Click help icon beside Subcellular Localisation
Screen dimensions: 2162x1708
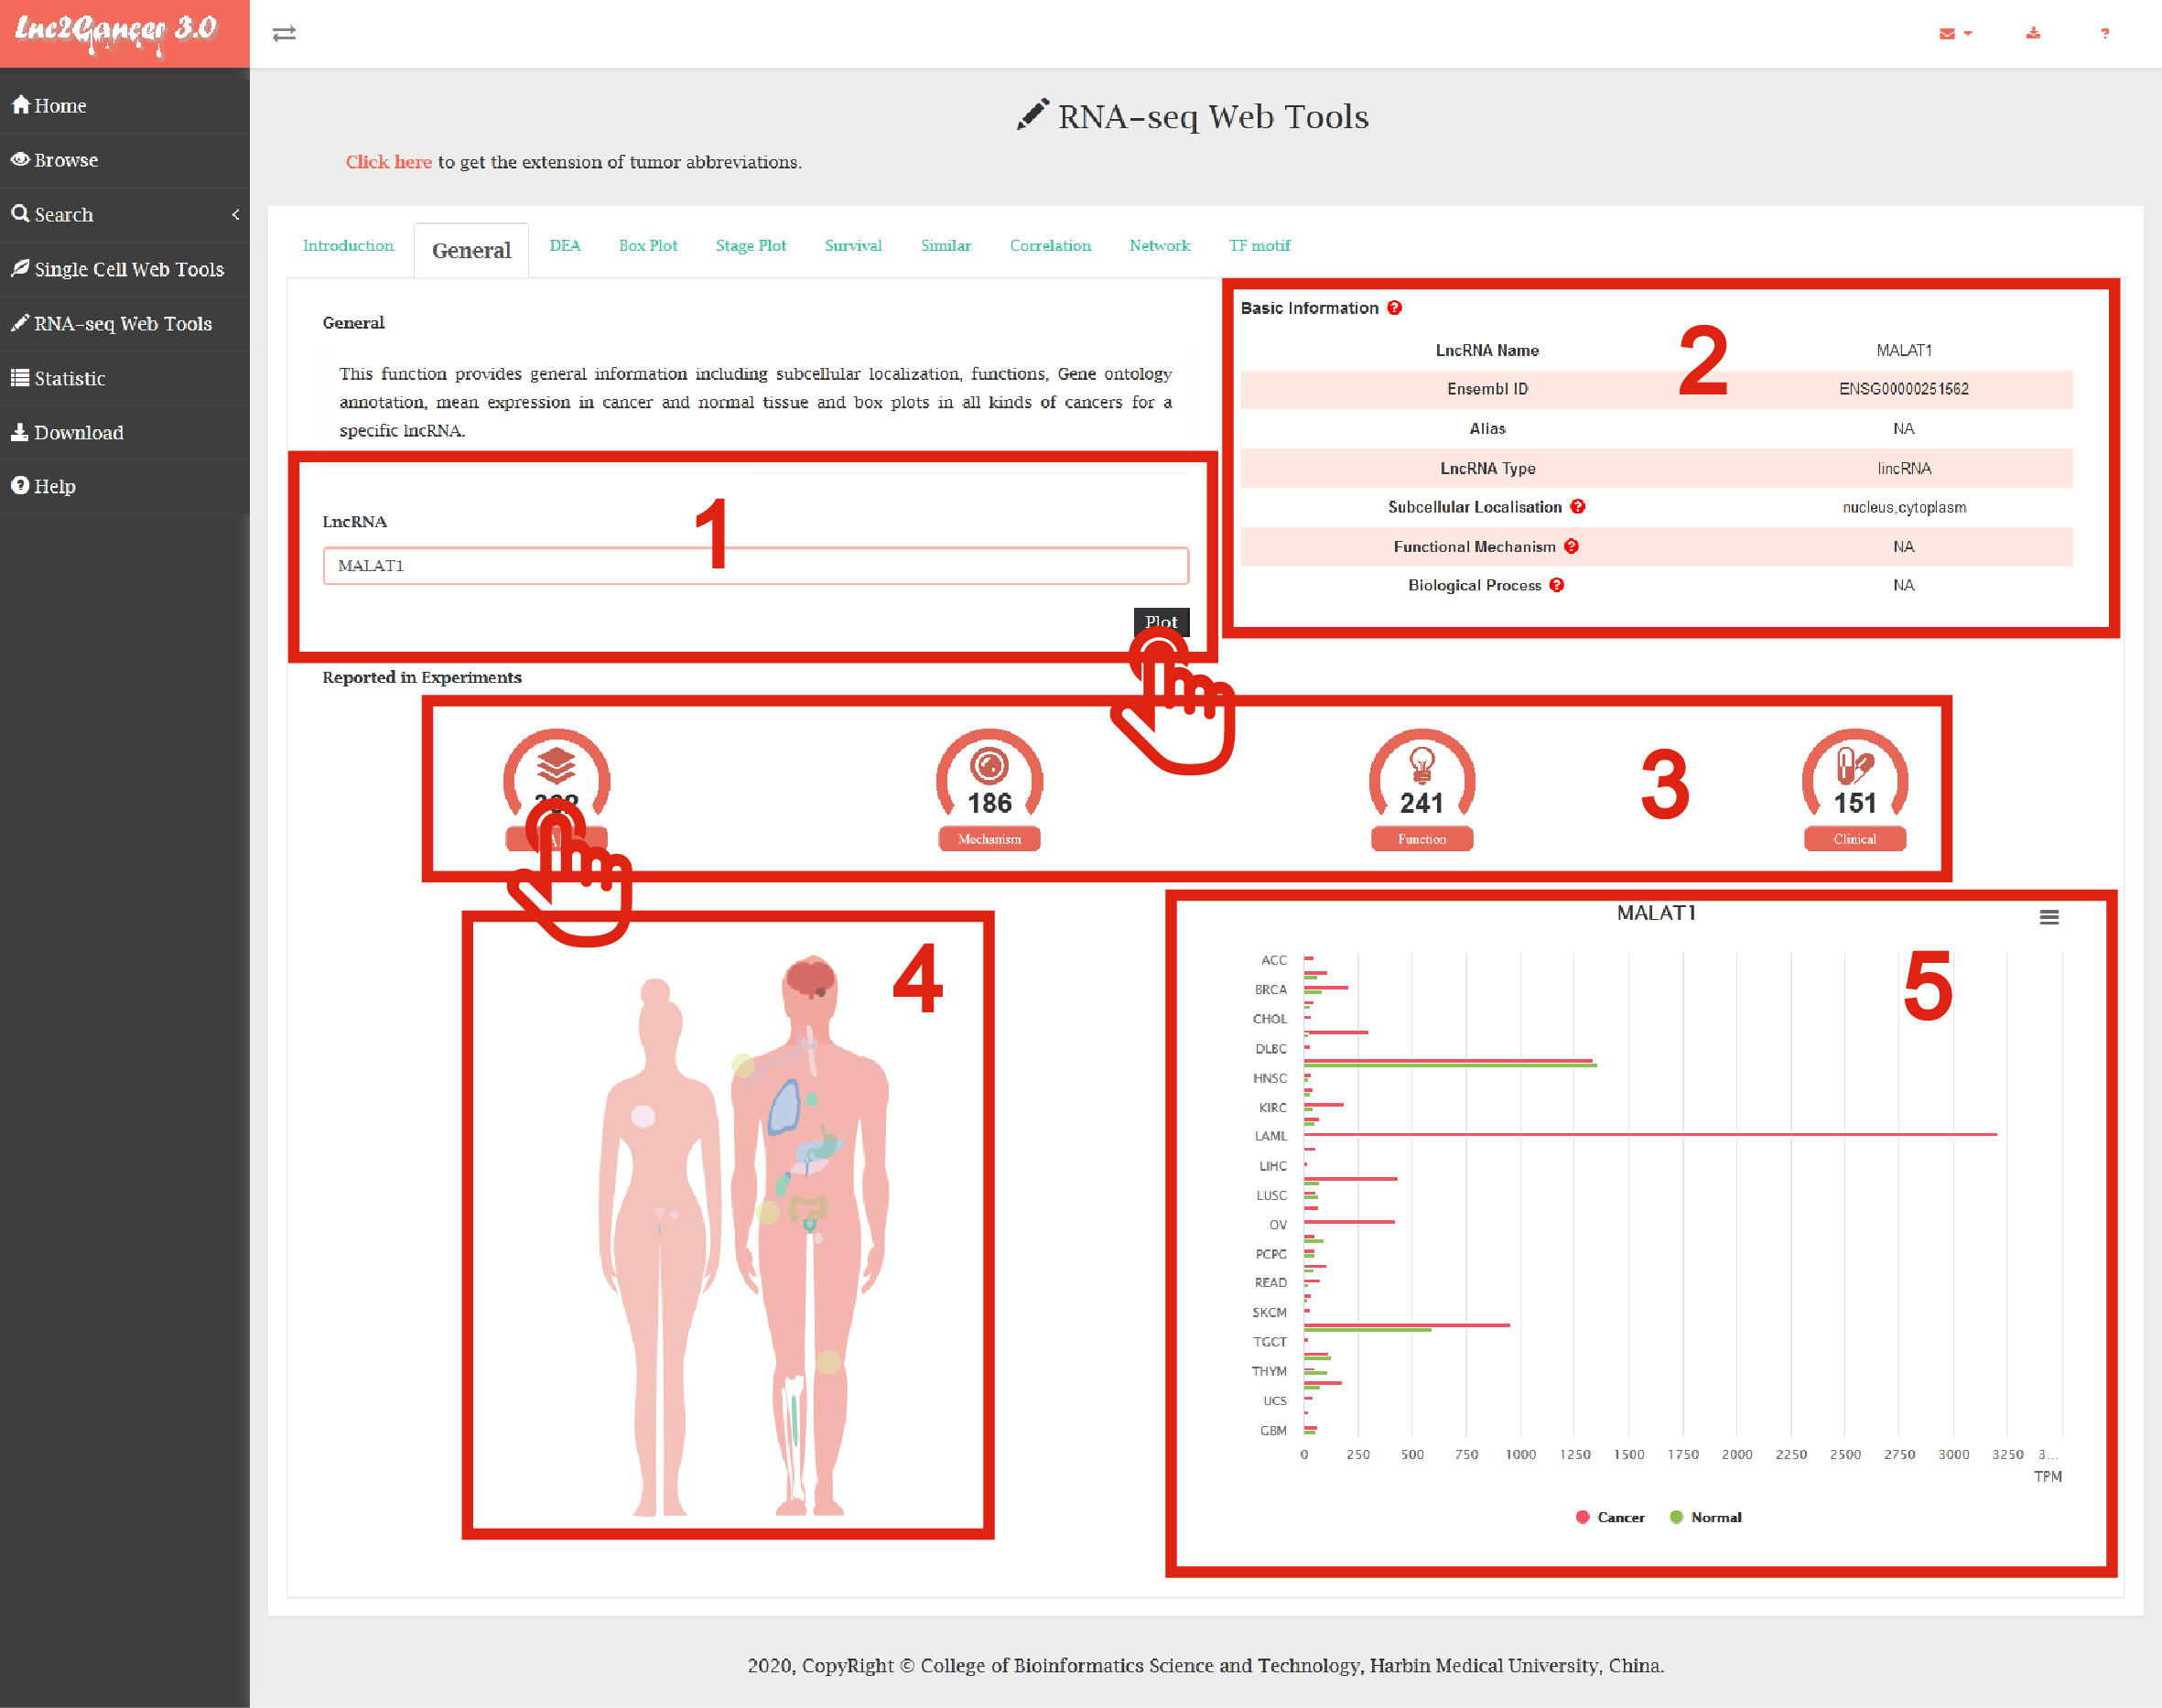pos(1578,507)
